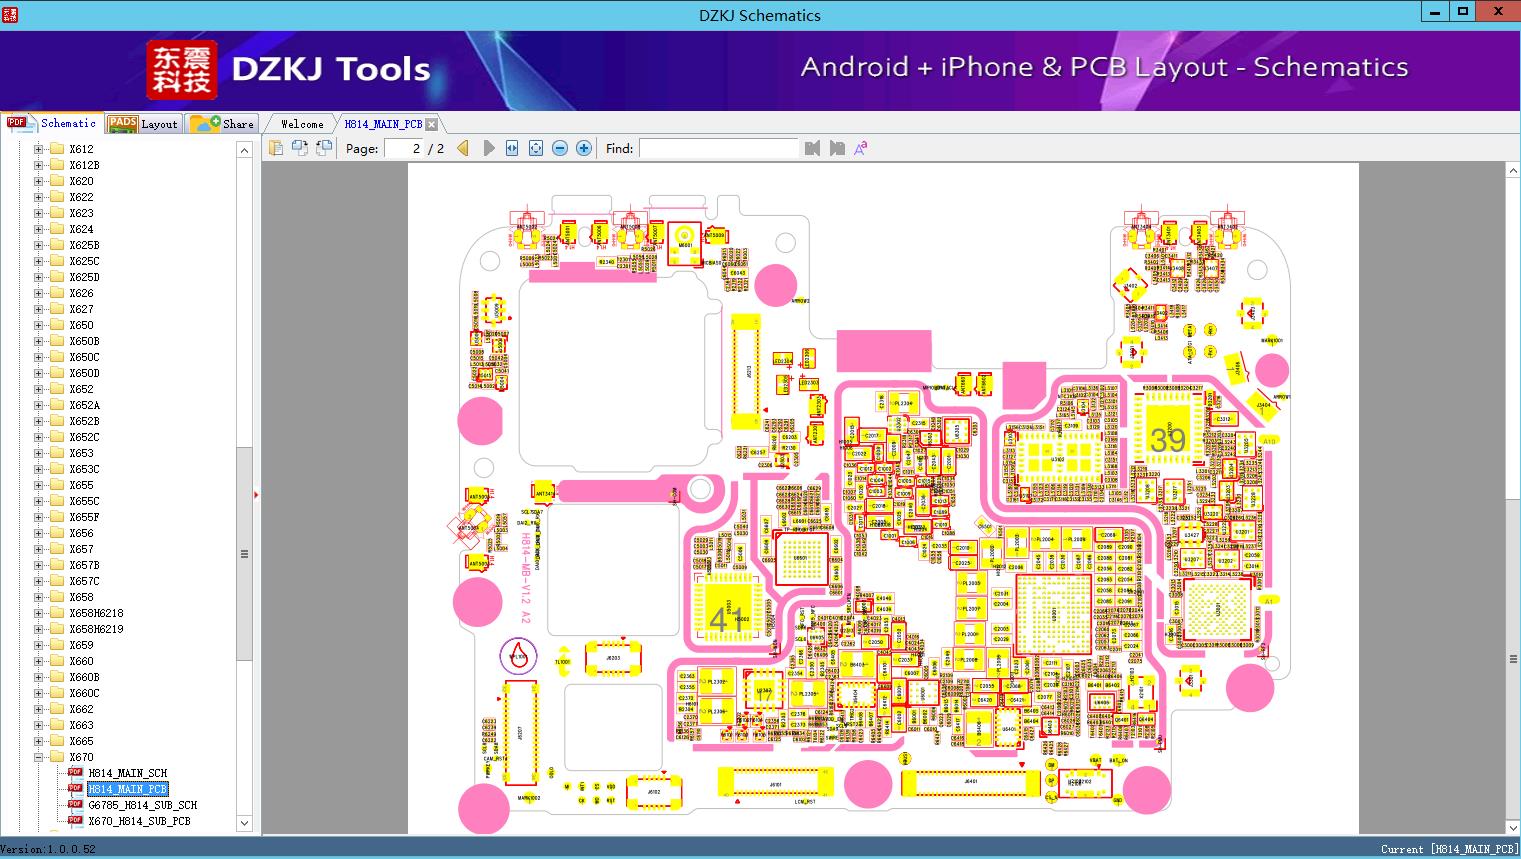
Task: Expand the X650B folder node
Action: (39, 341)
